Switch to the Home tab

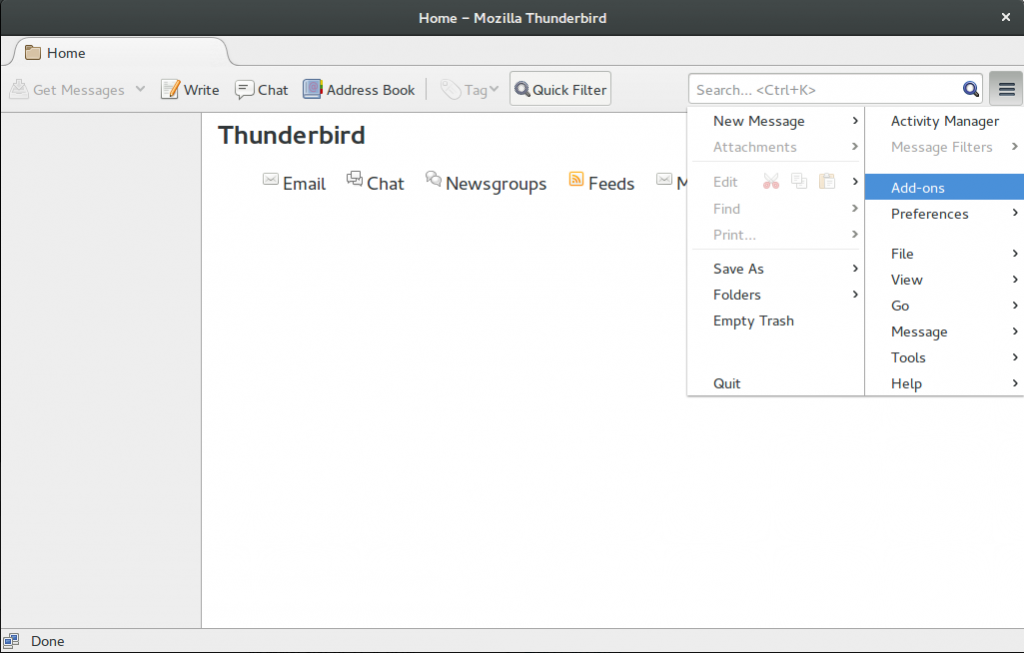121,52
